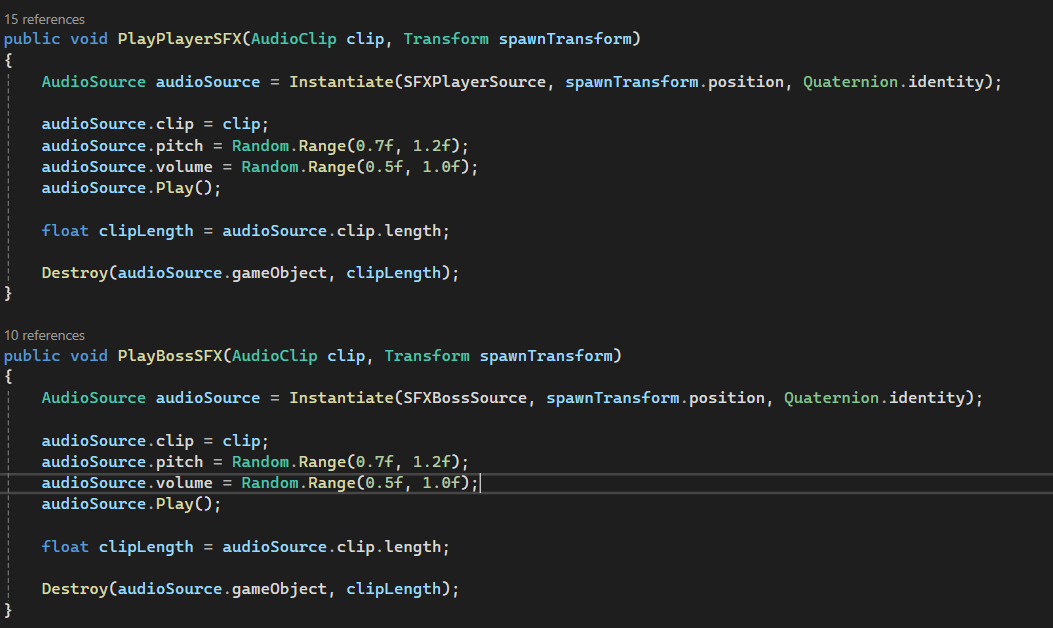Open the "10 references" CodeLens link
Viewport: 1053px width, 628px height.
pyautogui.click(x=44, y=335)
